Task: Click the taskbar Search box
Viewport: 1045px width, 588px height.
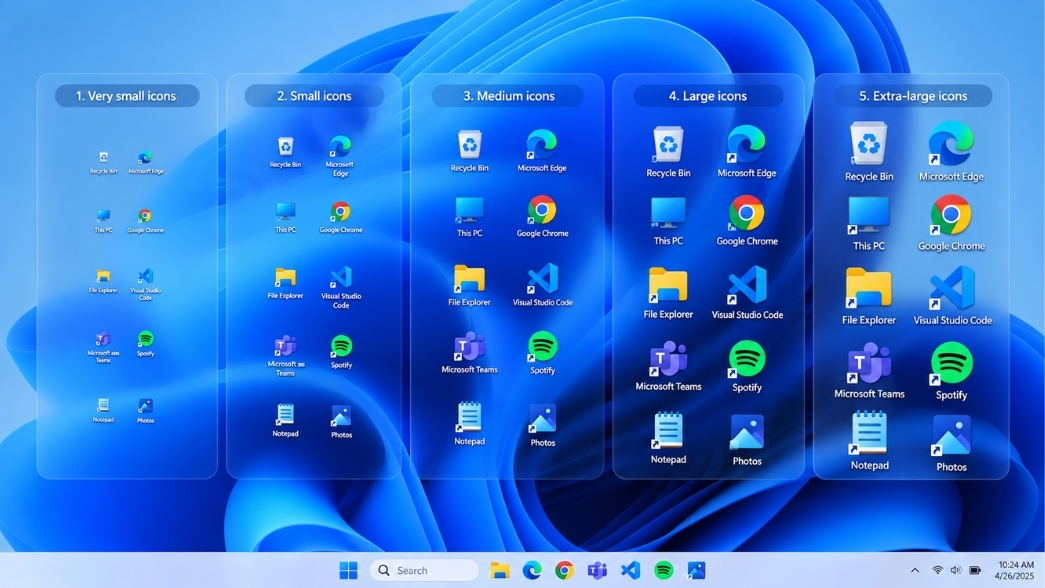Action: 425,571
